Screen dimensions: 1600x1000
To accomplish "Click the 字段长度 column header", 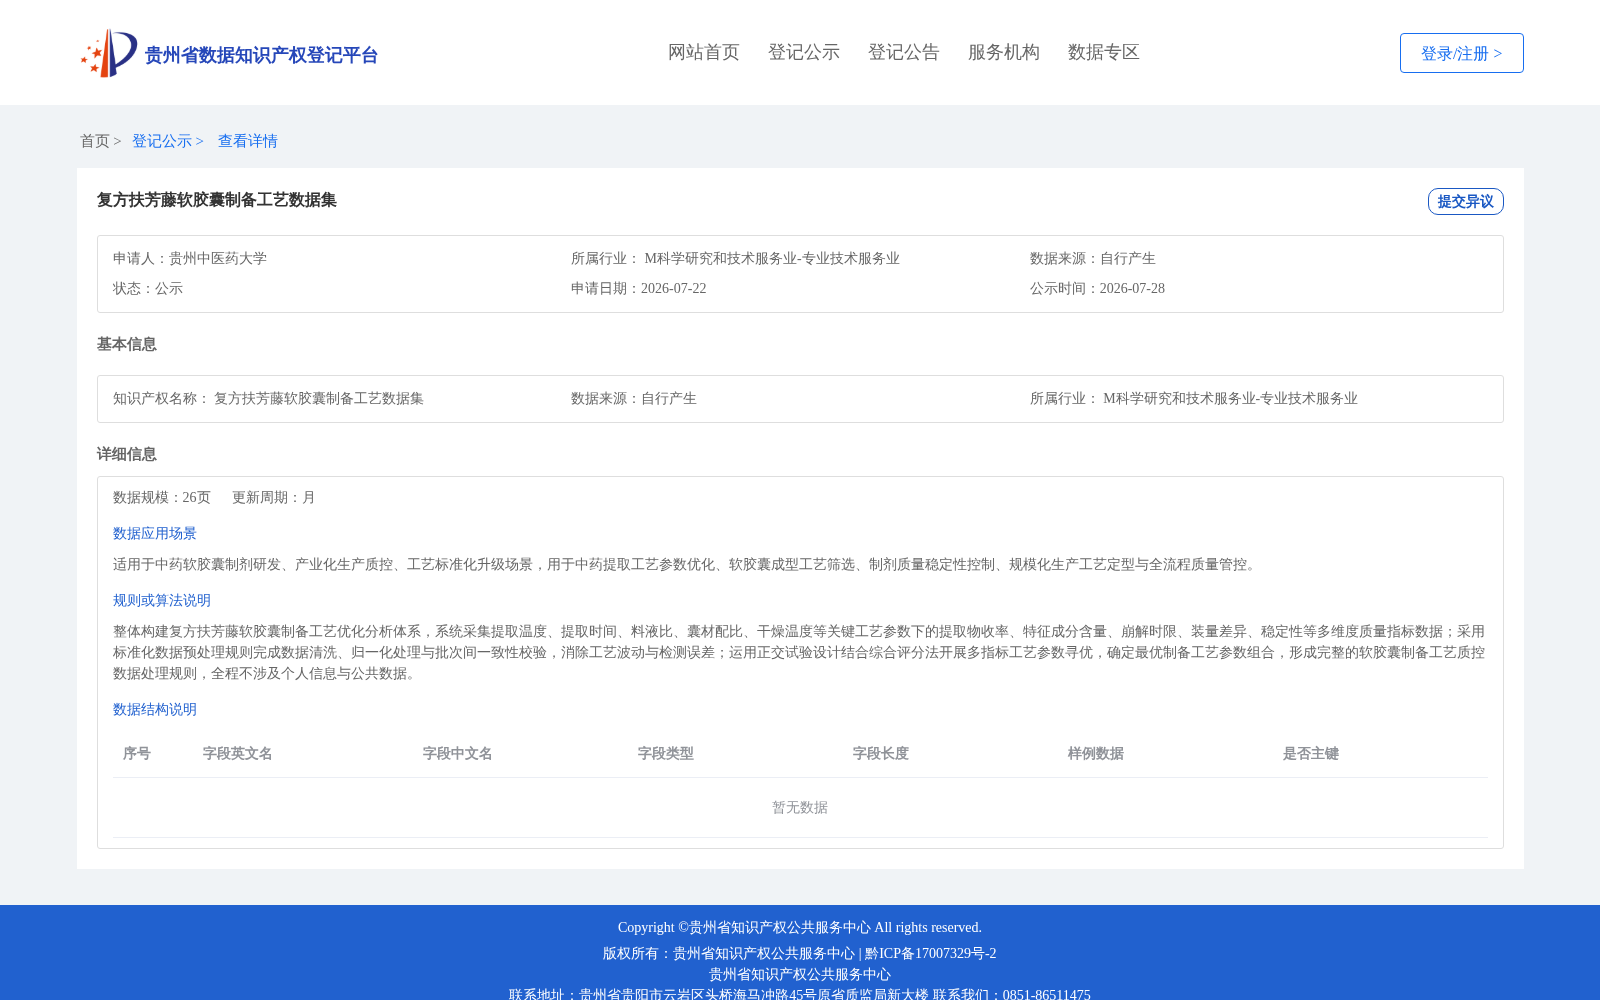I will pos(881,753).
